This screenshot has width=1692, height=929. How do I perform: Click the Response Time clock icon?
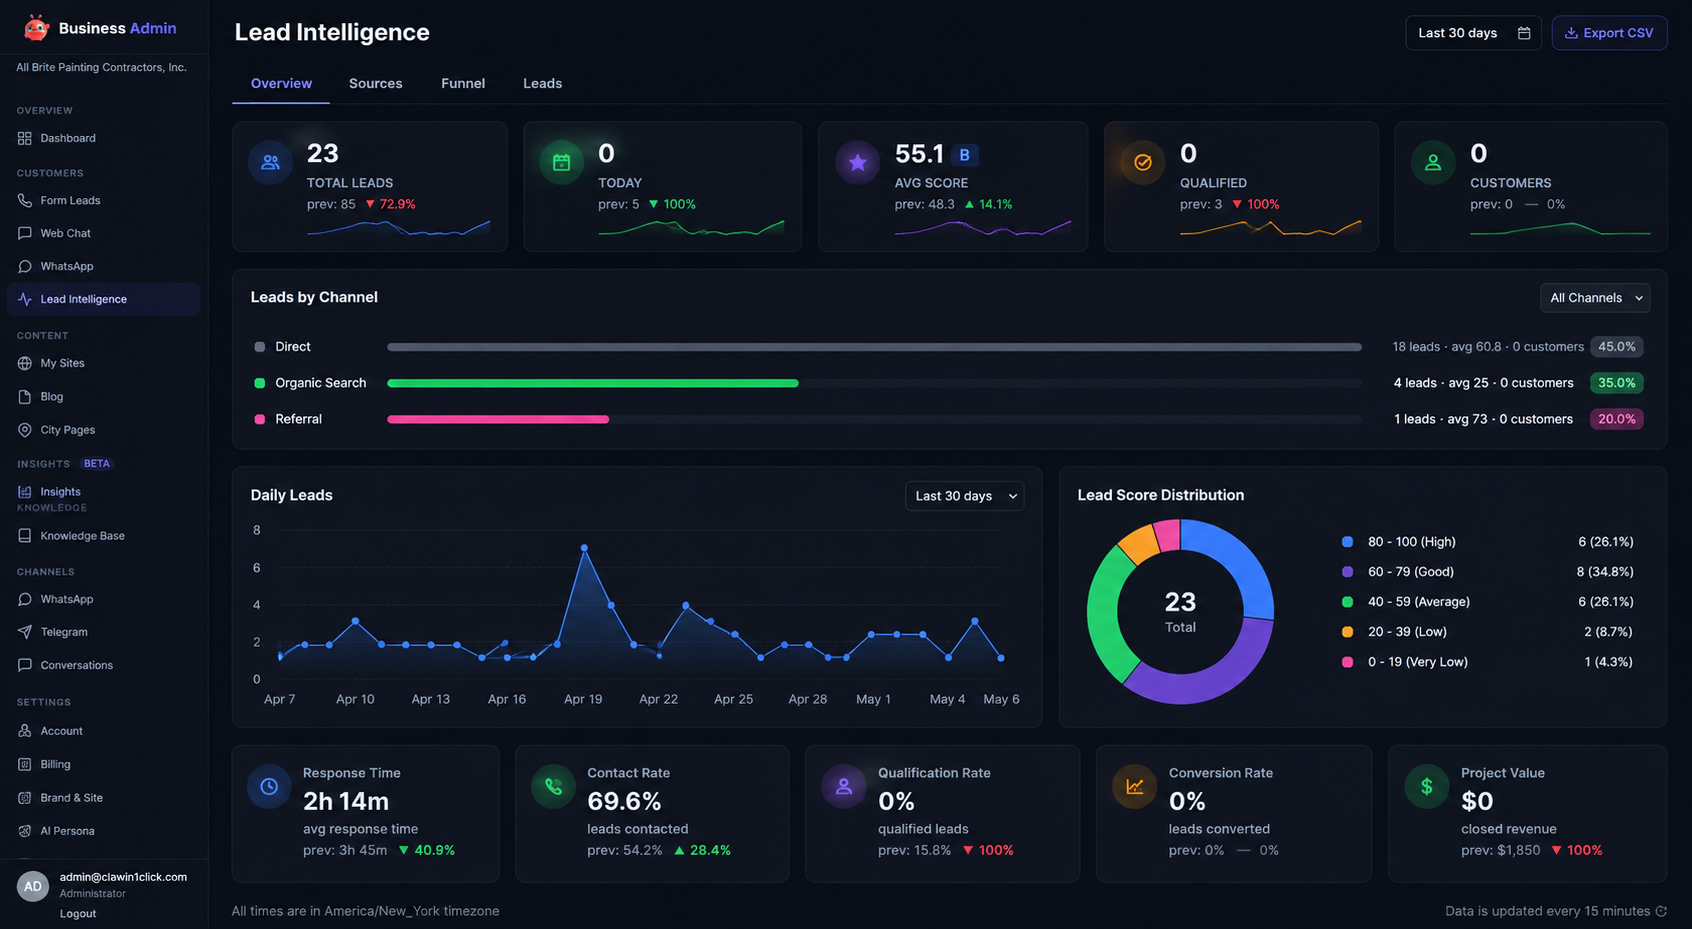(269, 787)
